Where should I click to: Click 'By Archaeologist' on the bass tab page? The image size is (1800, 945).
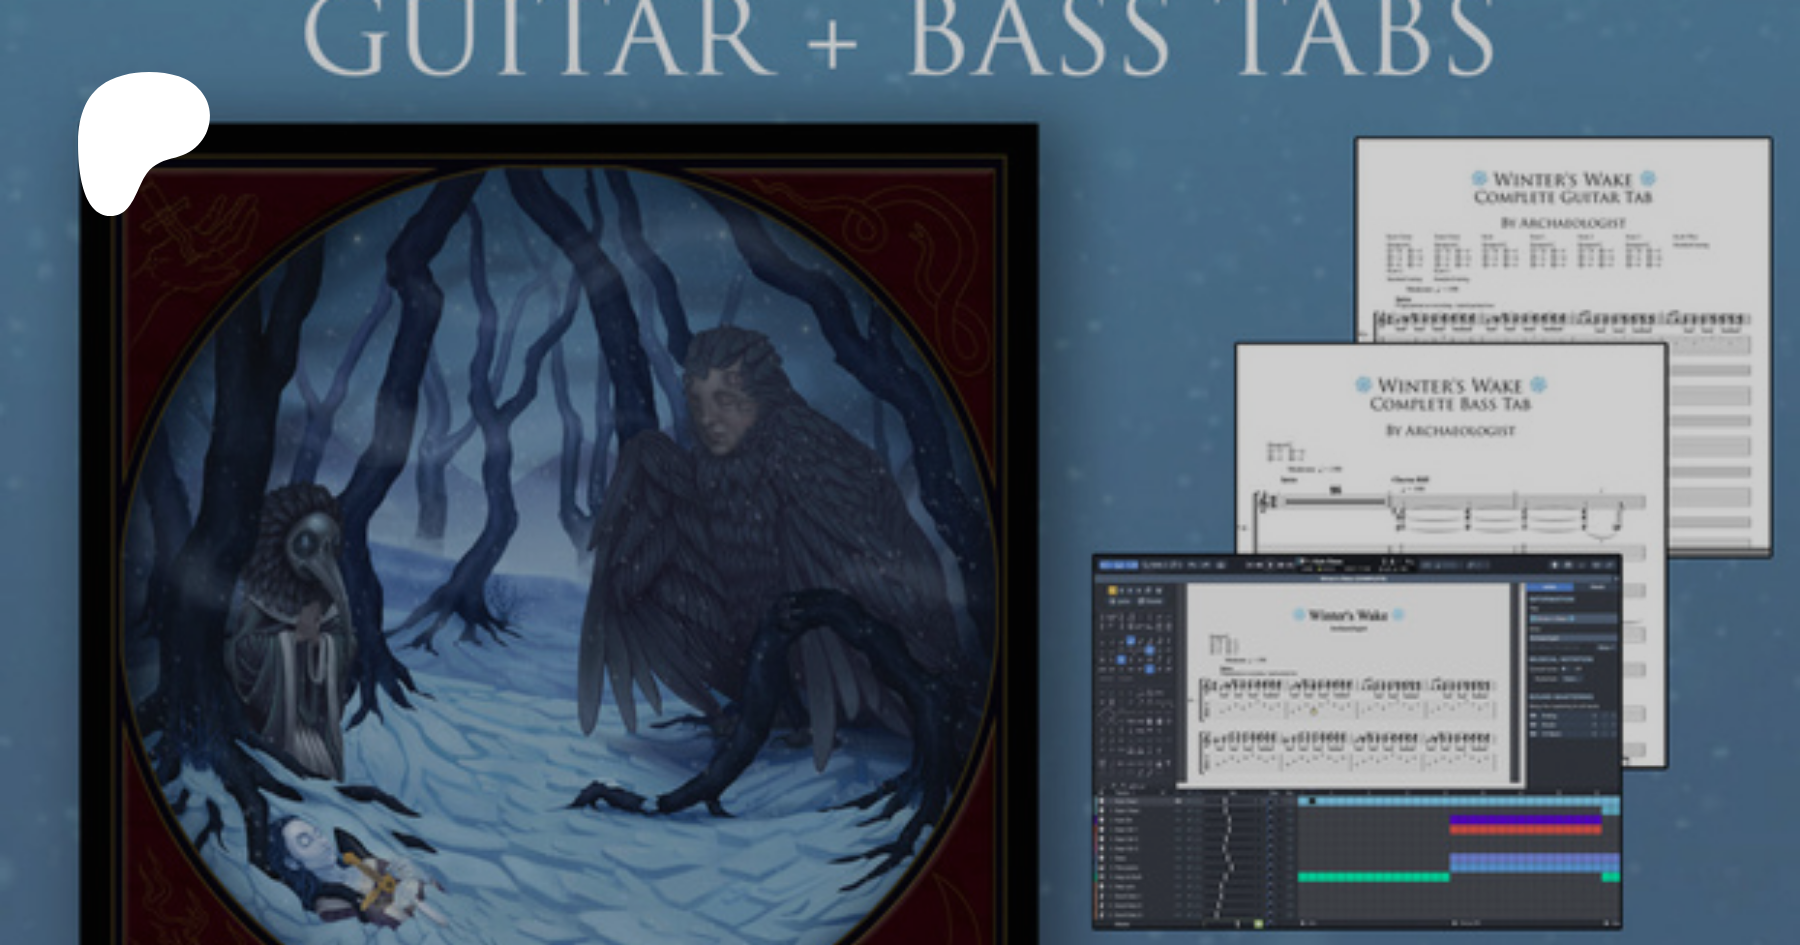click(1450, 430)
